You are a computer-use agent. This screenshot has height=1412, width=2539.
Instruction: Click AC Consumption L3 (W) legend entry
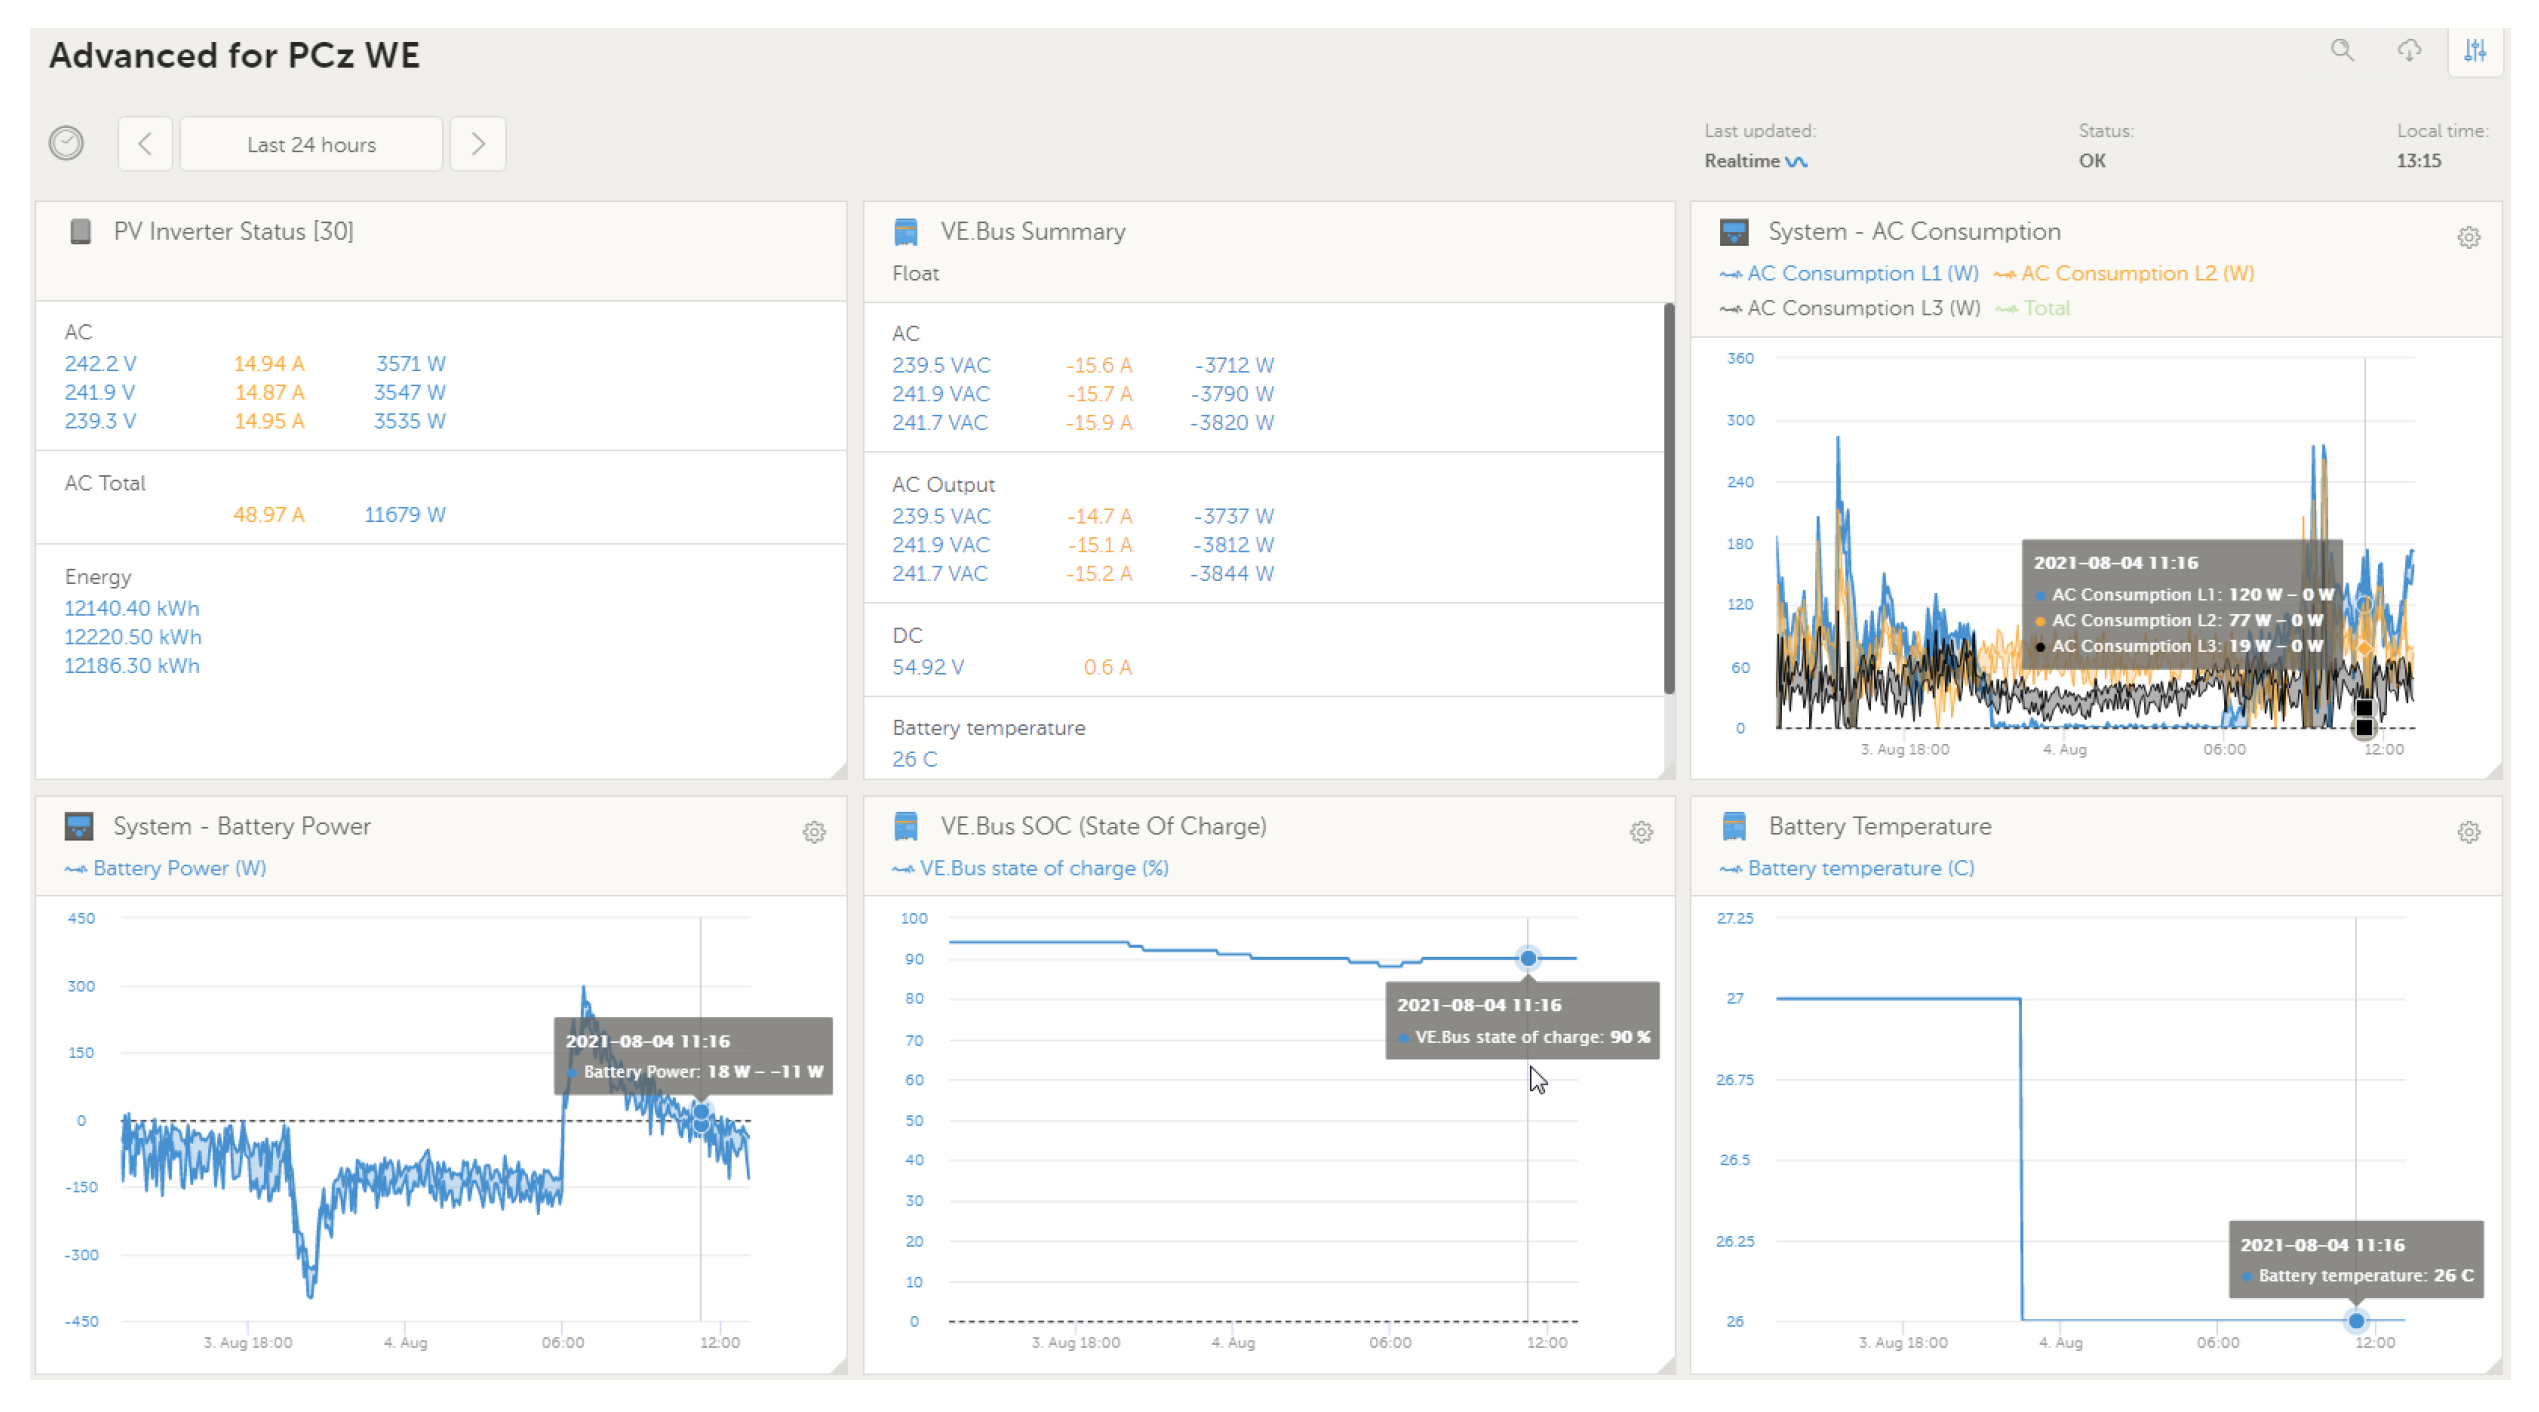[x=1862, y=309]
